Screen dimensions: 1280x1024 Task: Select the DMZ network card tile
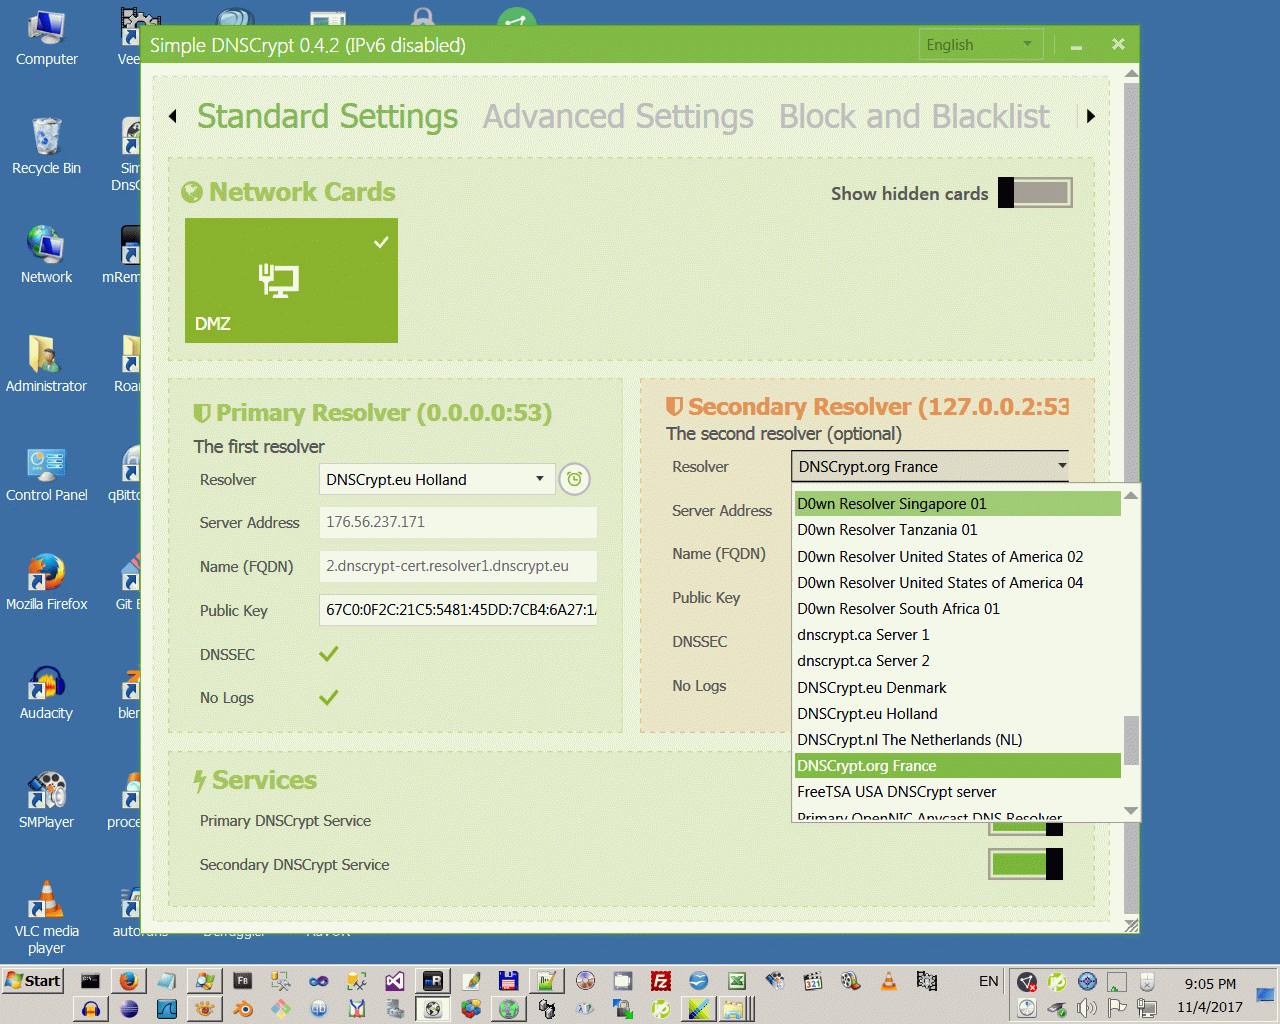291,280
